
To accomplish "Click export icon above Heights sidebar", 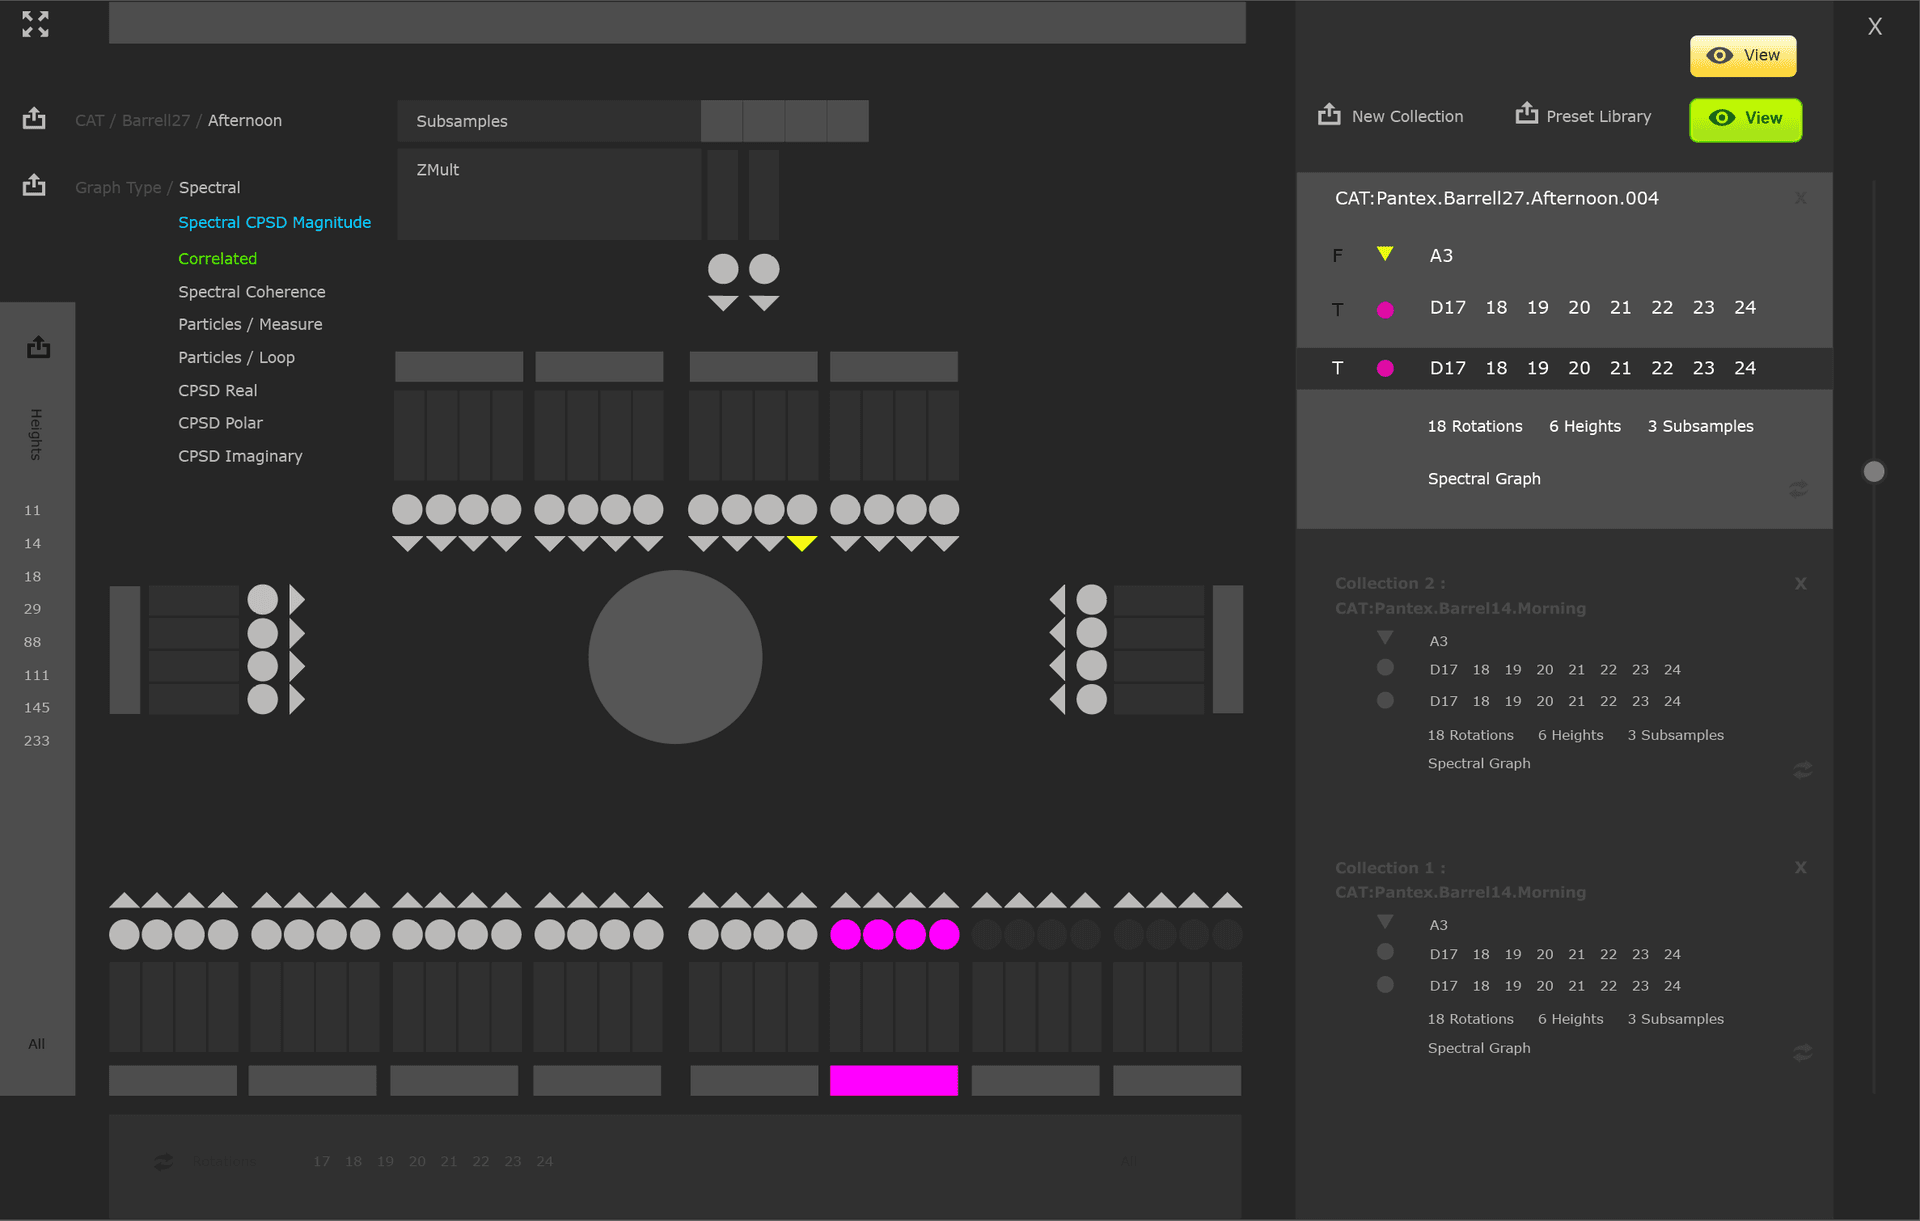I will pos(38,347).
